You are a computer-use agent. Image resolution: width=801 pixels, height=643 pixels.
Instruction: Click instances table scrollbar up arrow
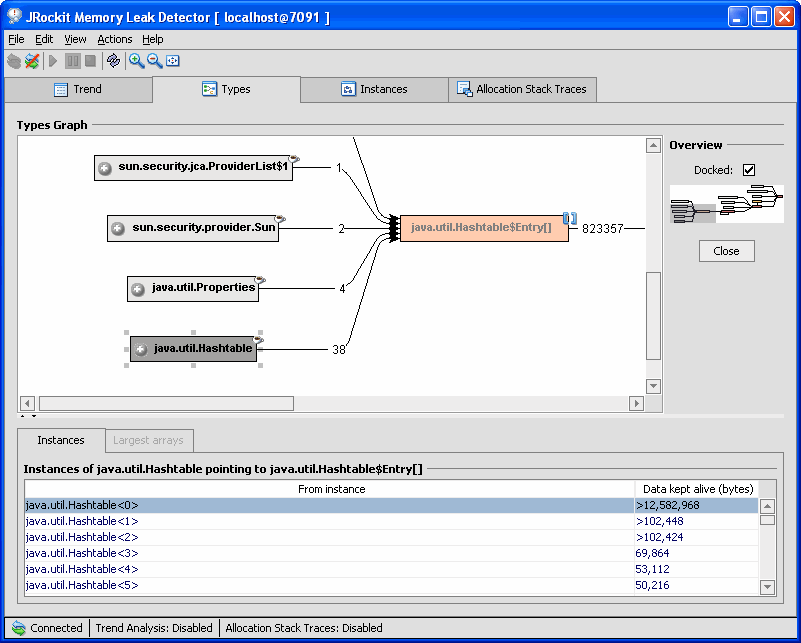(x=767, y=506)
